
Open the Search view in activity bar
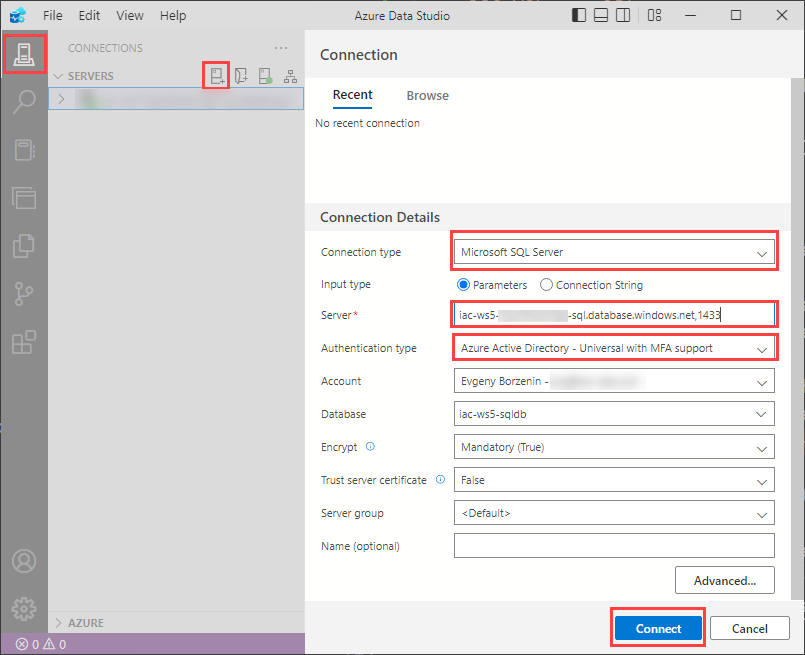point(24,102)
